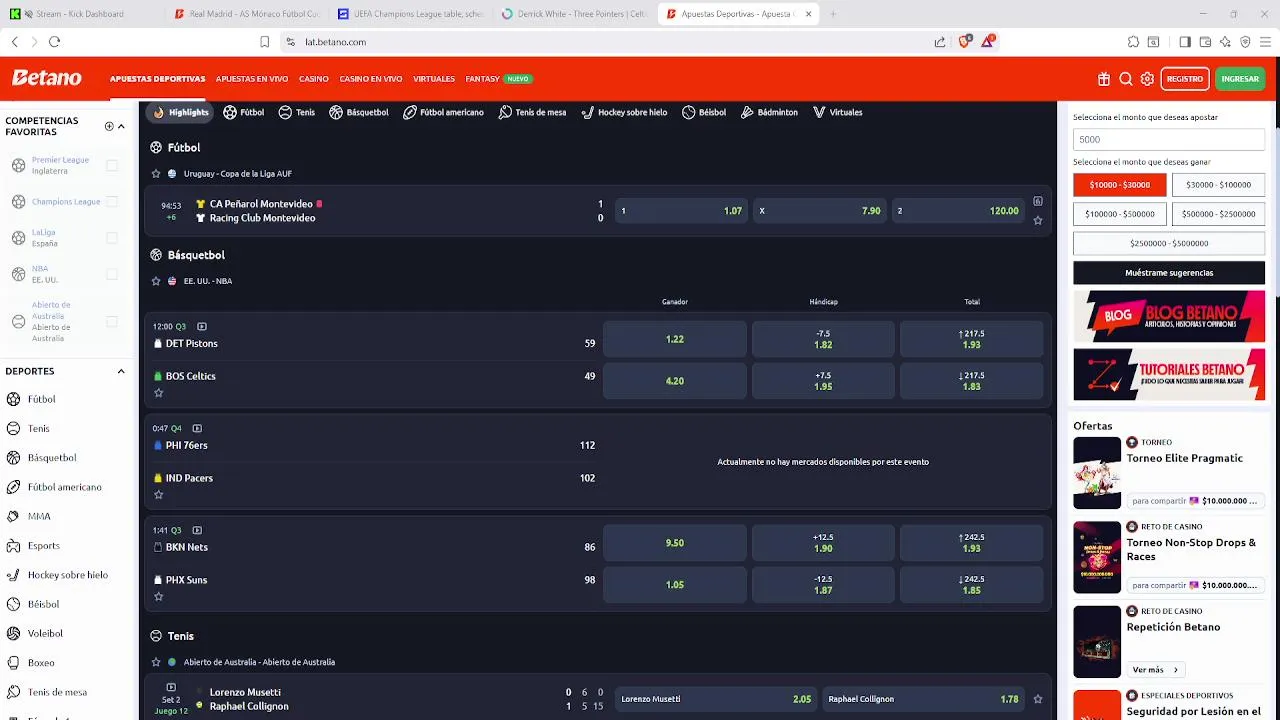Switch to the Fútbol tab
Screen dimensions: 1280x720
pos(244,112)
